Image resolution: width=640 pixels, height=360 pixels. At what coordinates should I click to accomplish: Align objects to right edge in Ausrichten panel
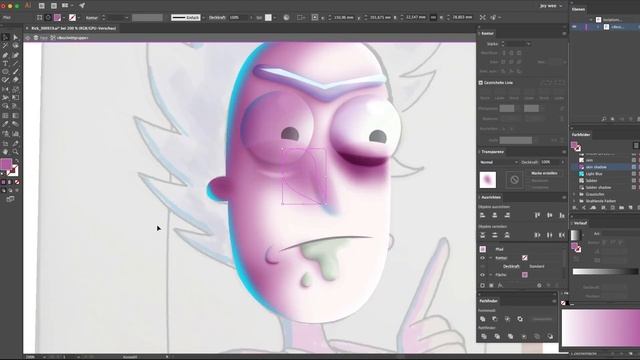coord(507,215)
